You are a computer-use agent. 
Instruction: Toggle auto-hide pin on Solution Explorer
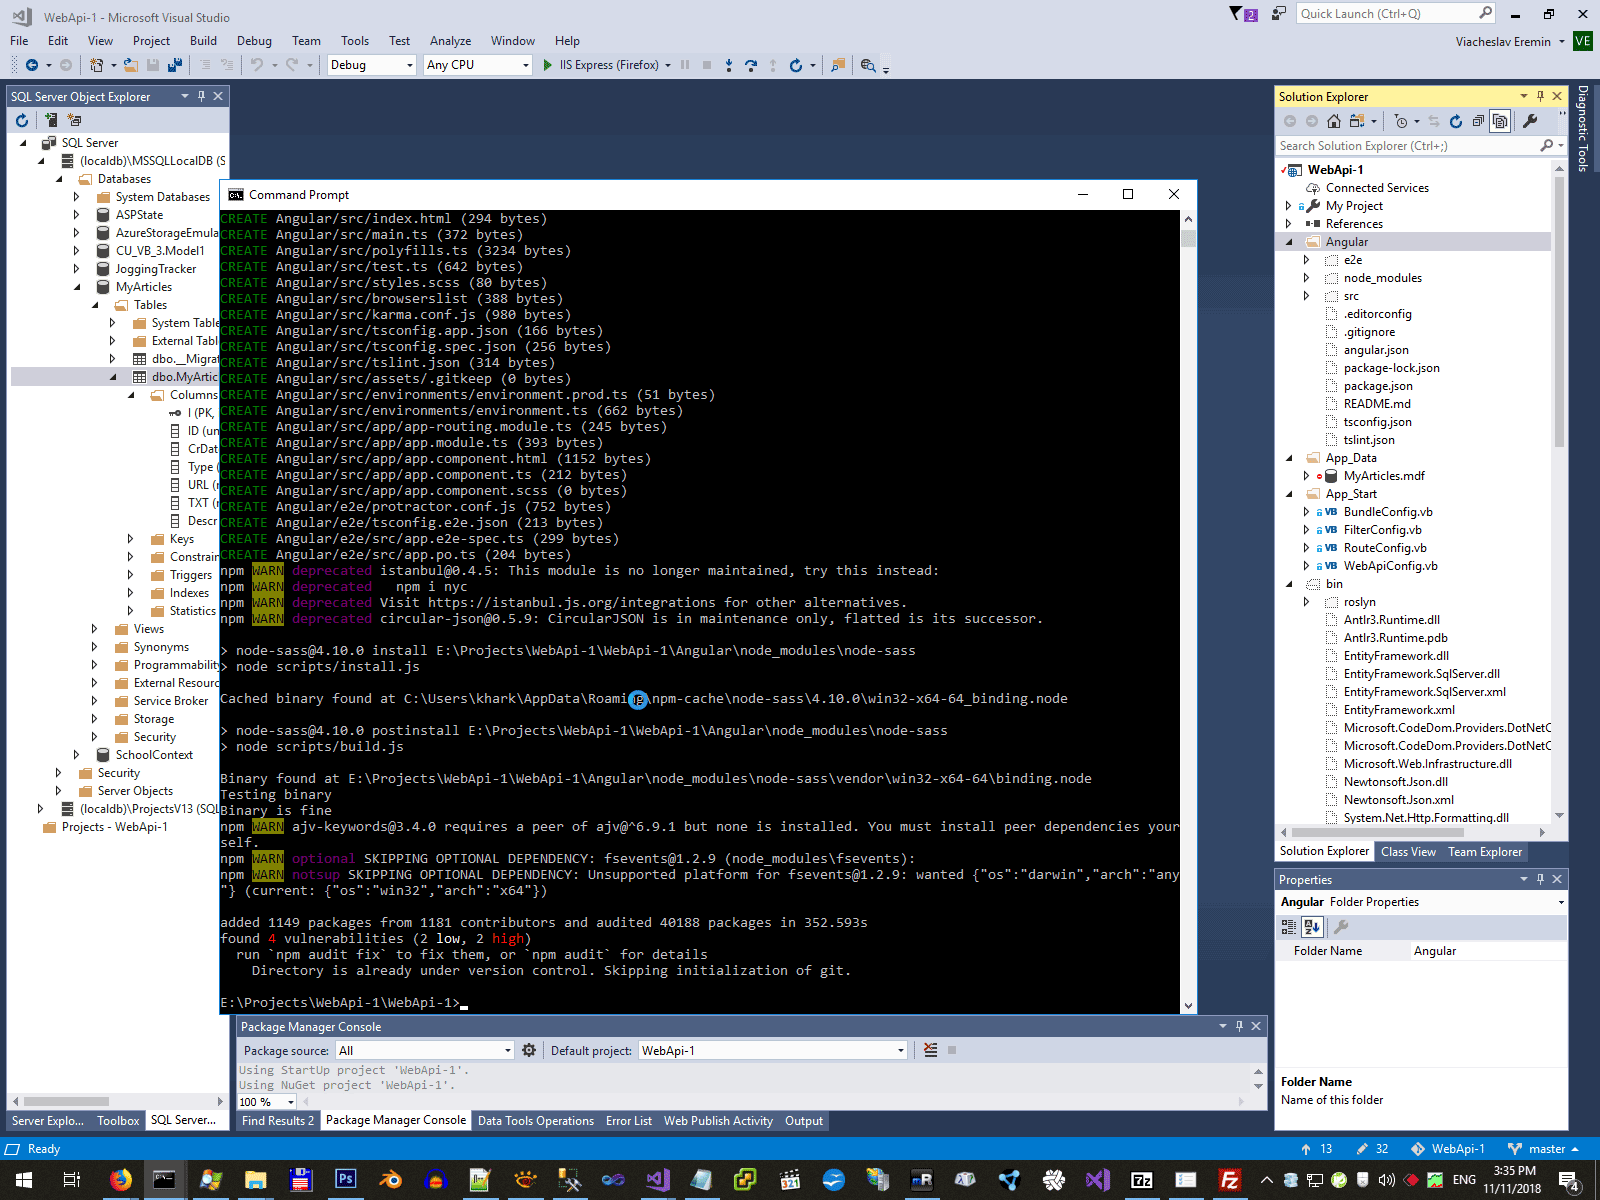tap(1540, 96)
